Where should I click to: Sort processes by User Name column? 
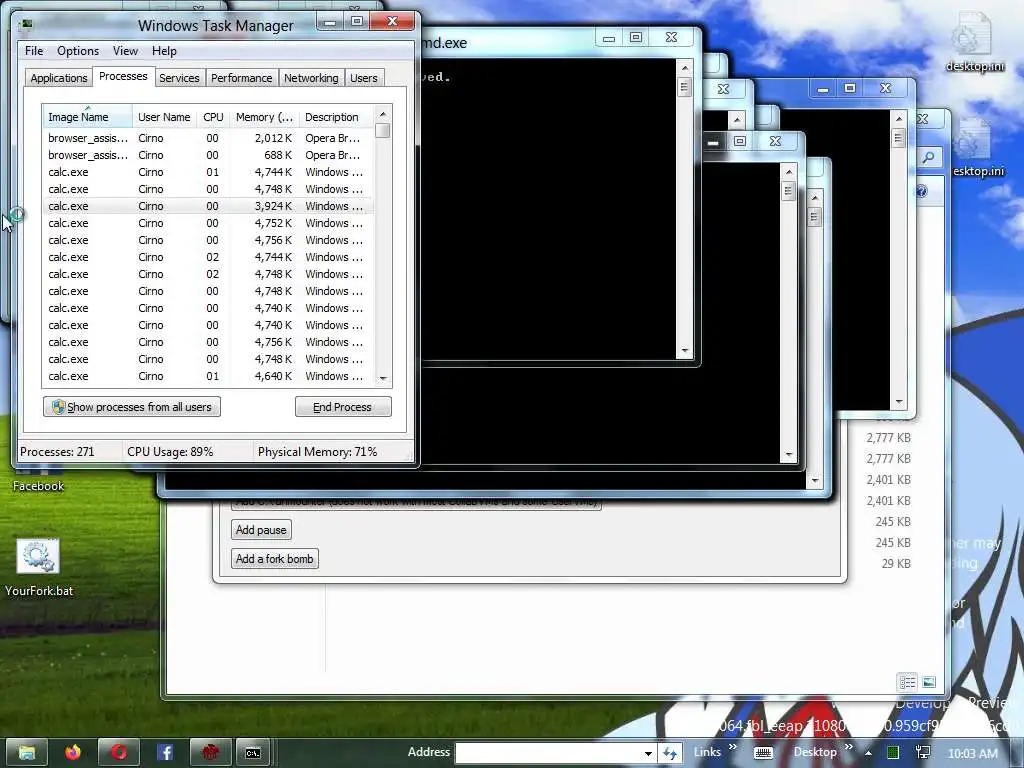164,117
